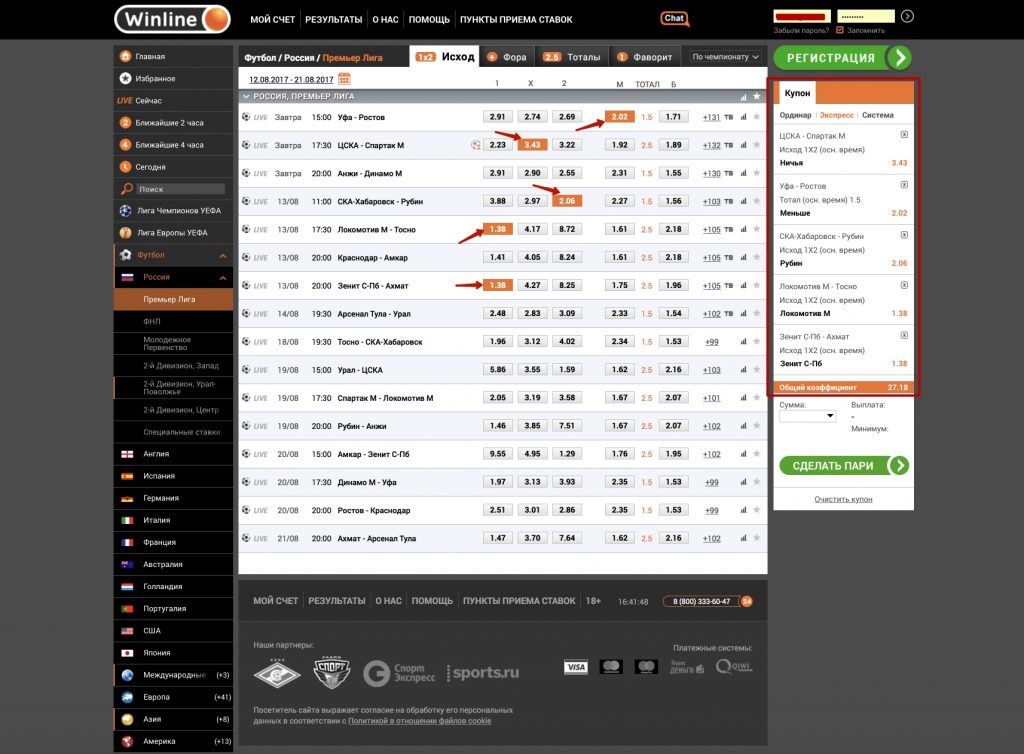Click the login arrow button
This screenshot has width=1024, height=754.
click(907, 16)
